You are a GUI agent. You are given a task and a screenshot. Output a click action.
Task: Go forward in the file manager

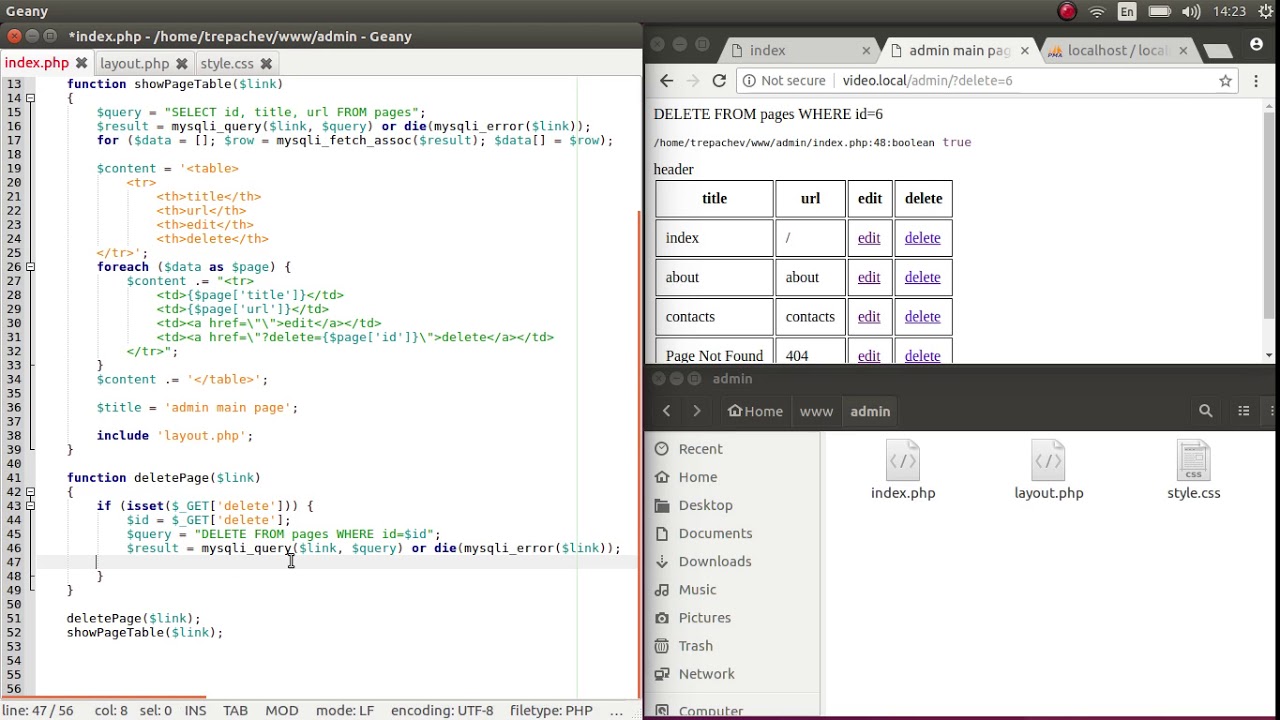696,411
